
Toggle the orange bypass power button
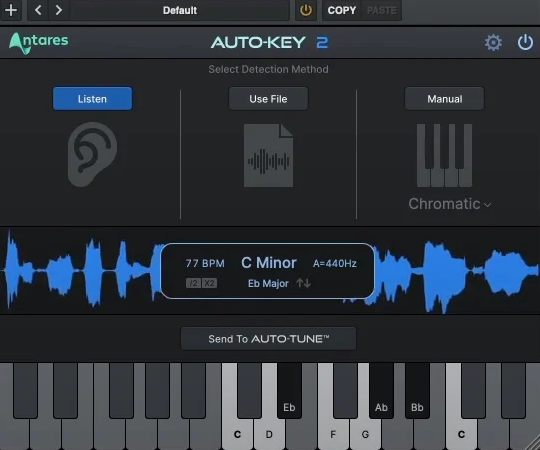(306, 10)
